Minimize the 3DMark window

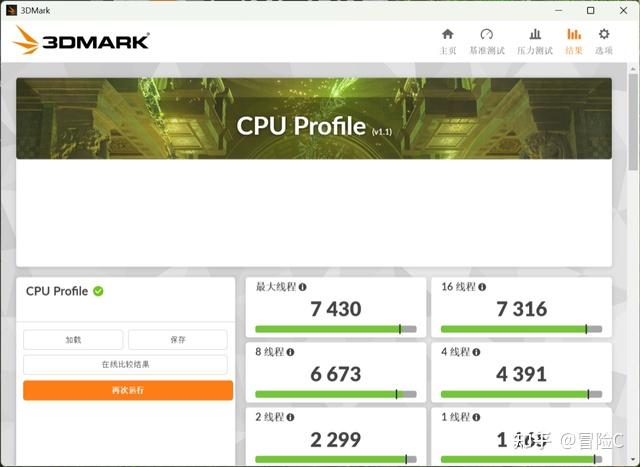click(x=559, y=10)
